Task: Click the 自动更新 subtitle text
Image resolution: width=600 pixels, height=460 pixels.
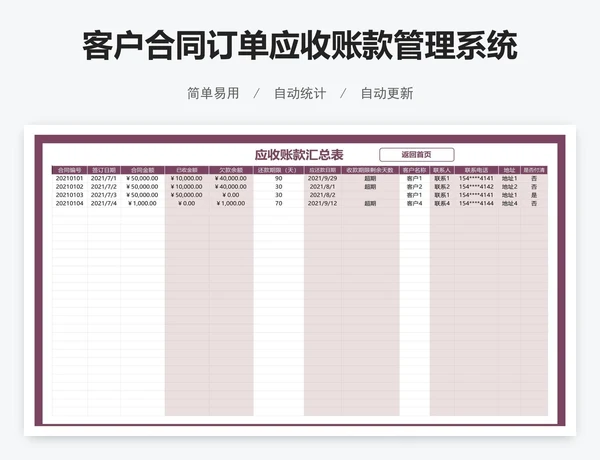Action: coord(387,93)
